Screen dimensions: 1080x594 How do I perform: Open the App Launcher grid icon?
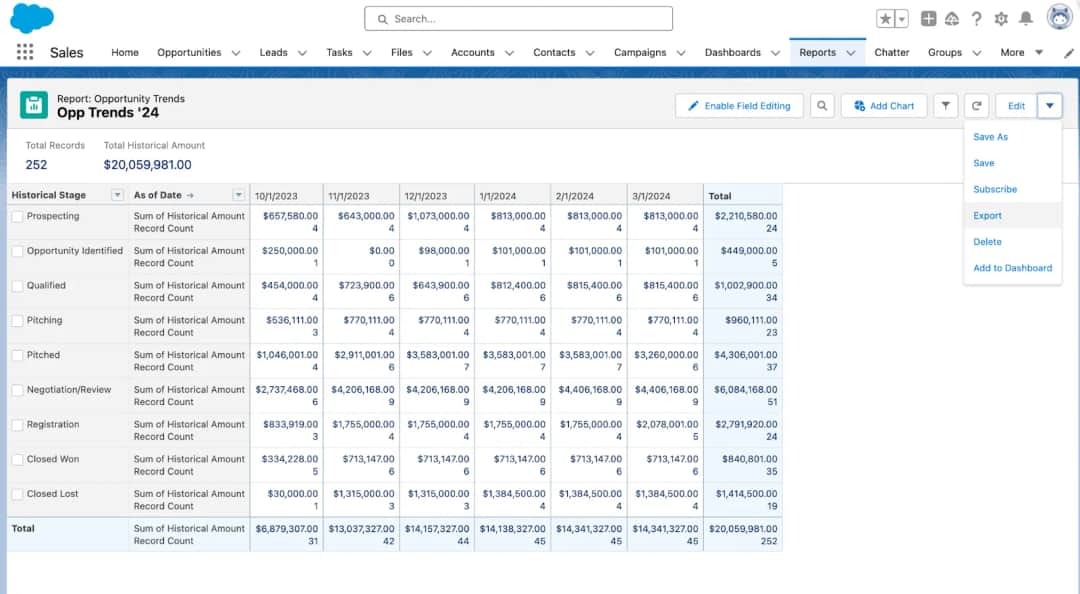pos(25,52)
